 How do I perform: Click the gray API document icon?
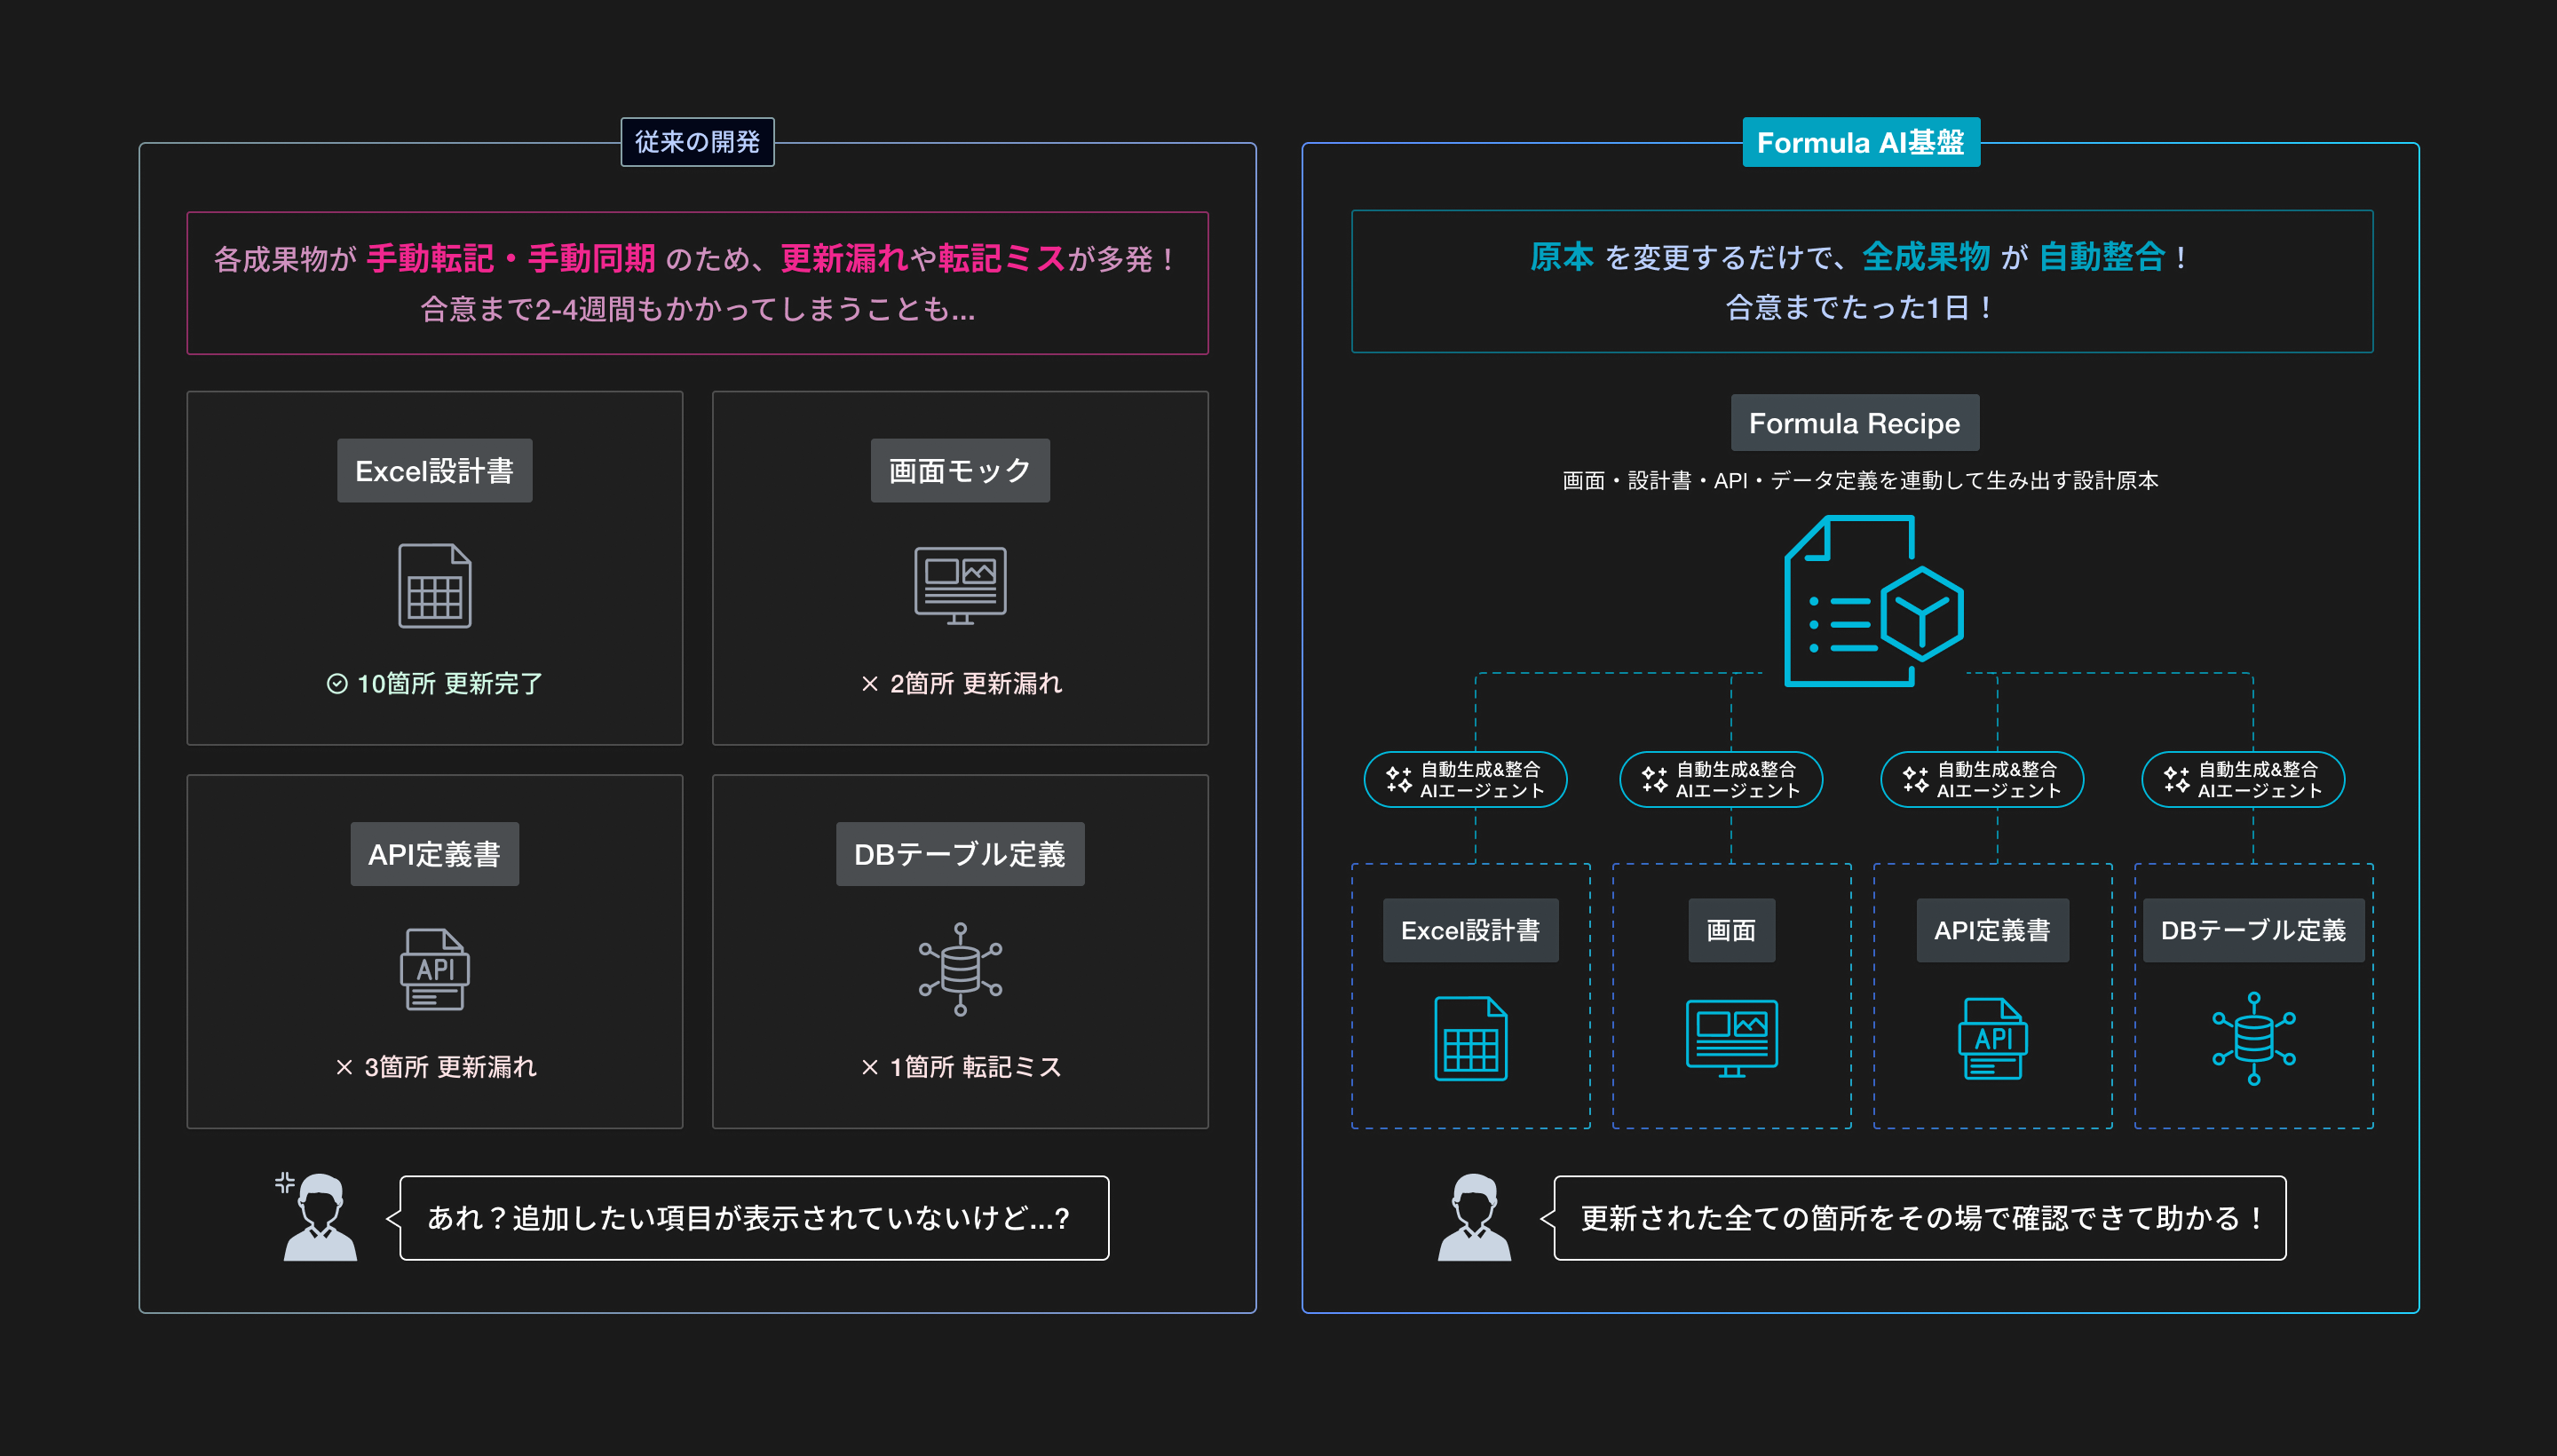pos(434,969)
